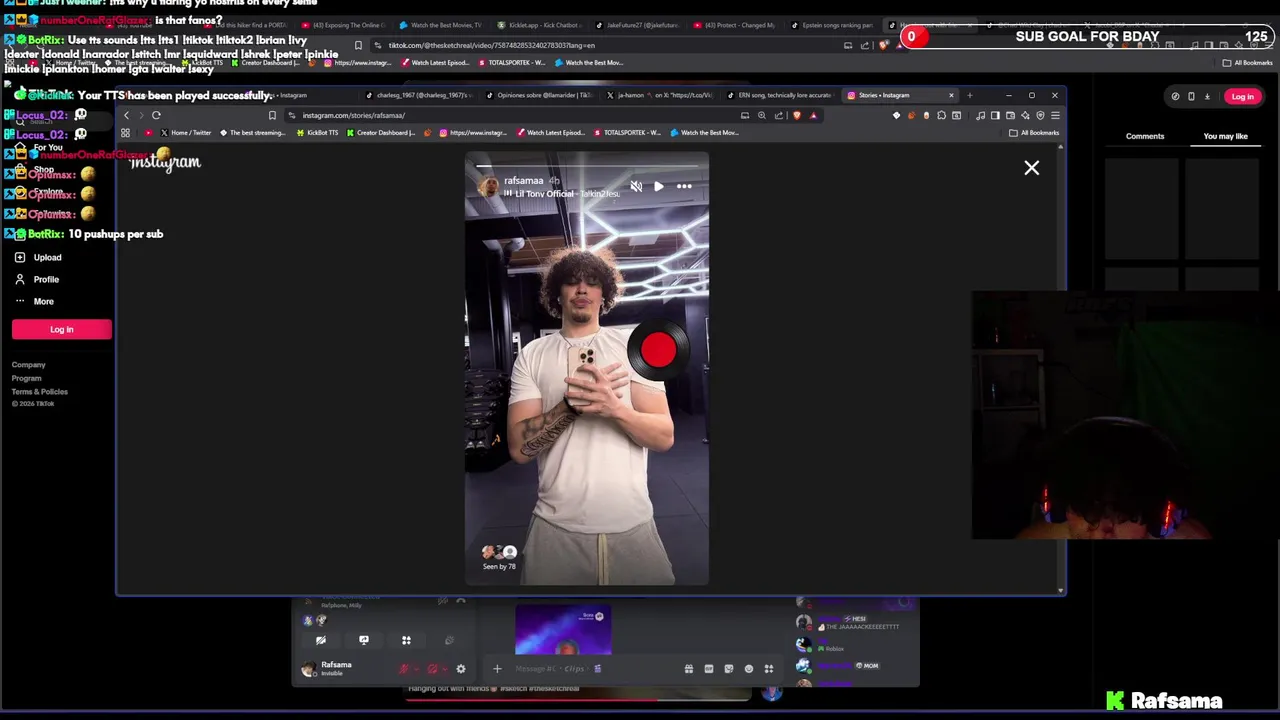Open the Discord emoji picker
This screenshot has width=1280, height=720.
click(749, 669)
